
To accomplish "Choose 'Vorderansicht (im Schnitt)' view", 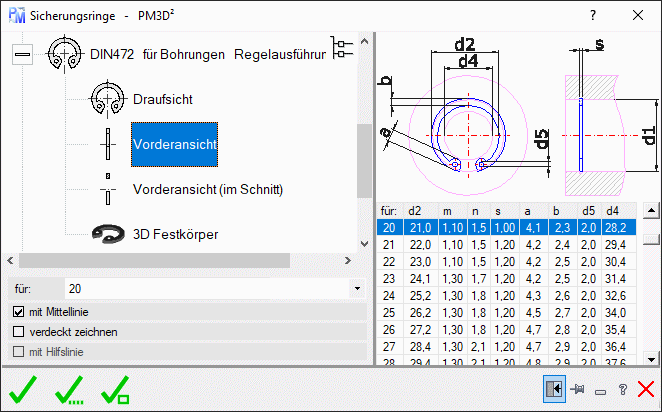I will click(x=208, y=189).
